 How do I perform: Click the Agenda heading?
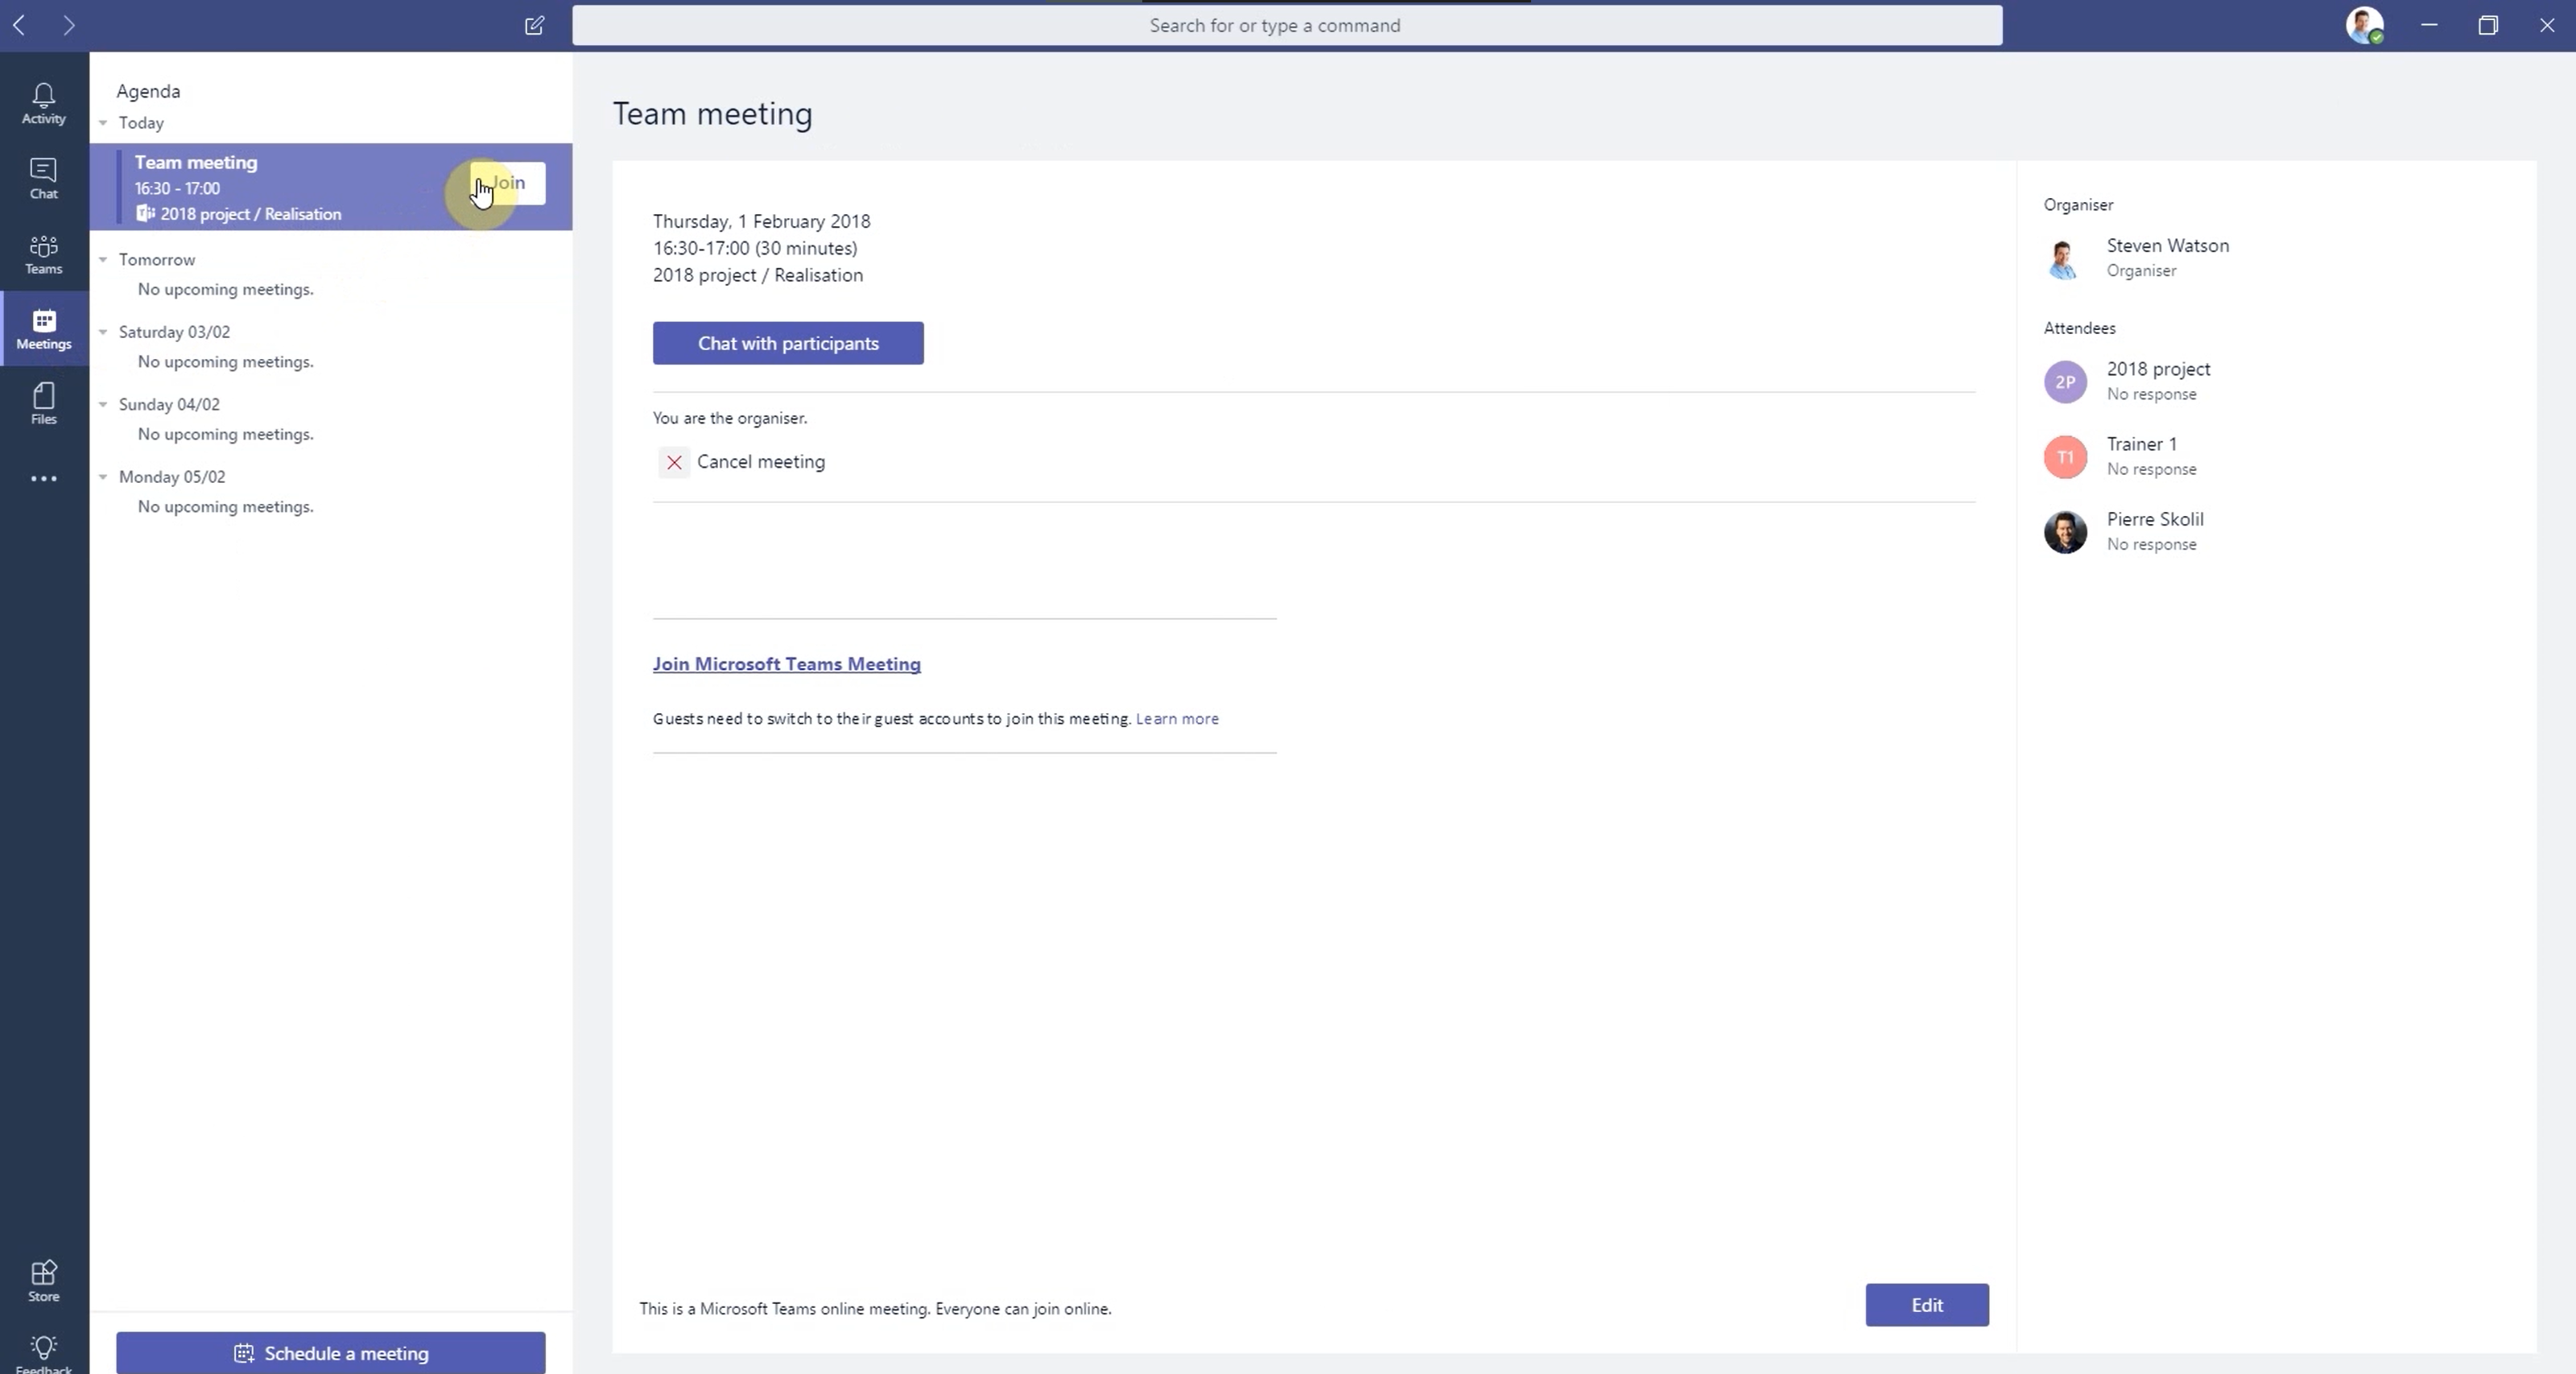148,91
